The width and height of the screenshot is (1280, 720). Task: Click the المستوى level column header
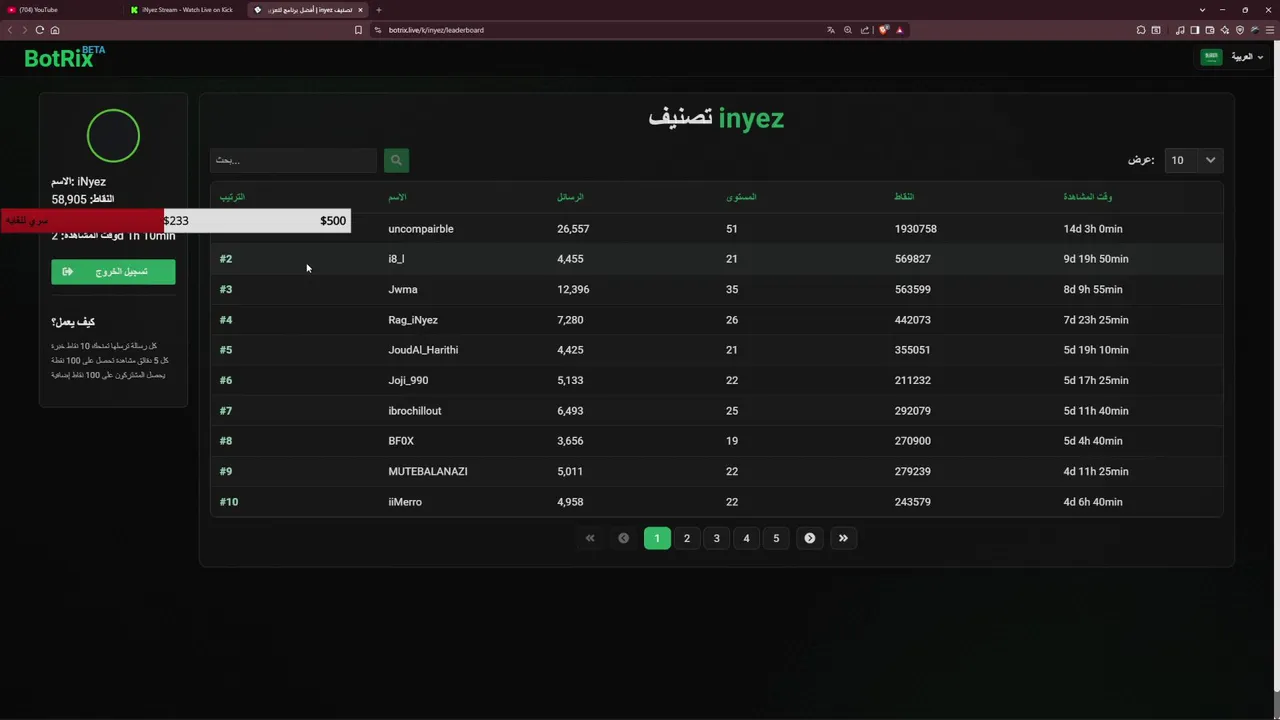[741, 197]
